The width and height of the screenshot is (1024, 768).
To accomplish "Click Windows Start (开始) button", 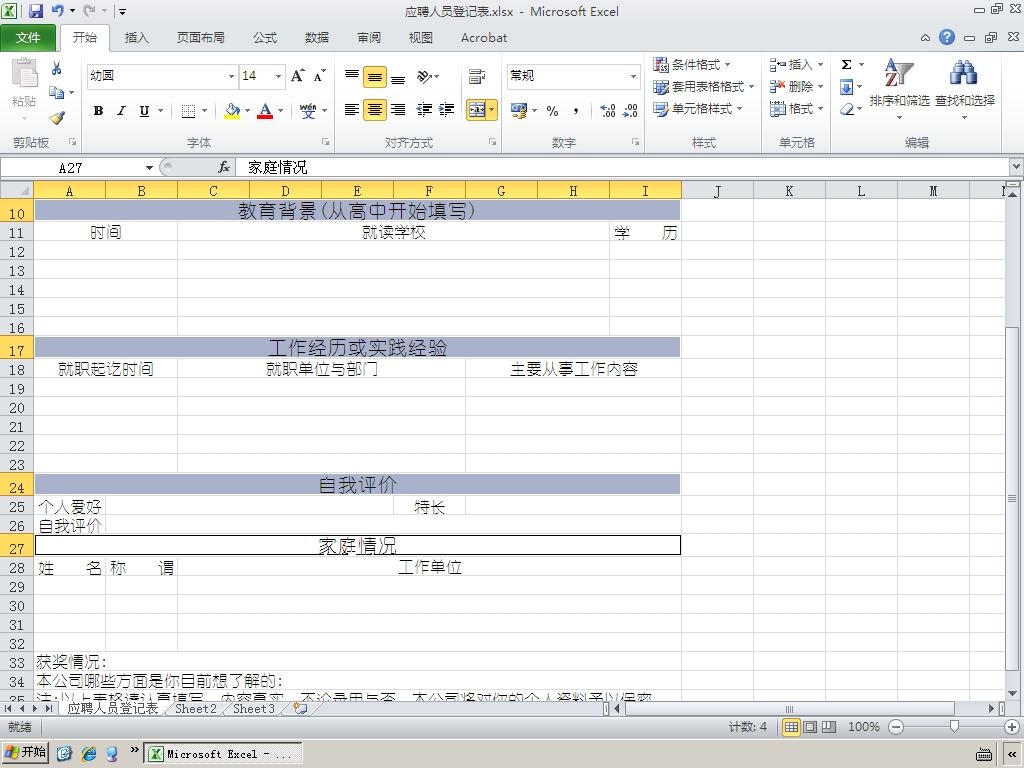I will 25,752.
